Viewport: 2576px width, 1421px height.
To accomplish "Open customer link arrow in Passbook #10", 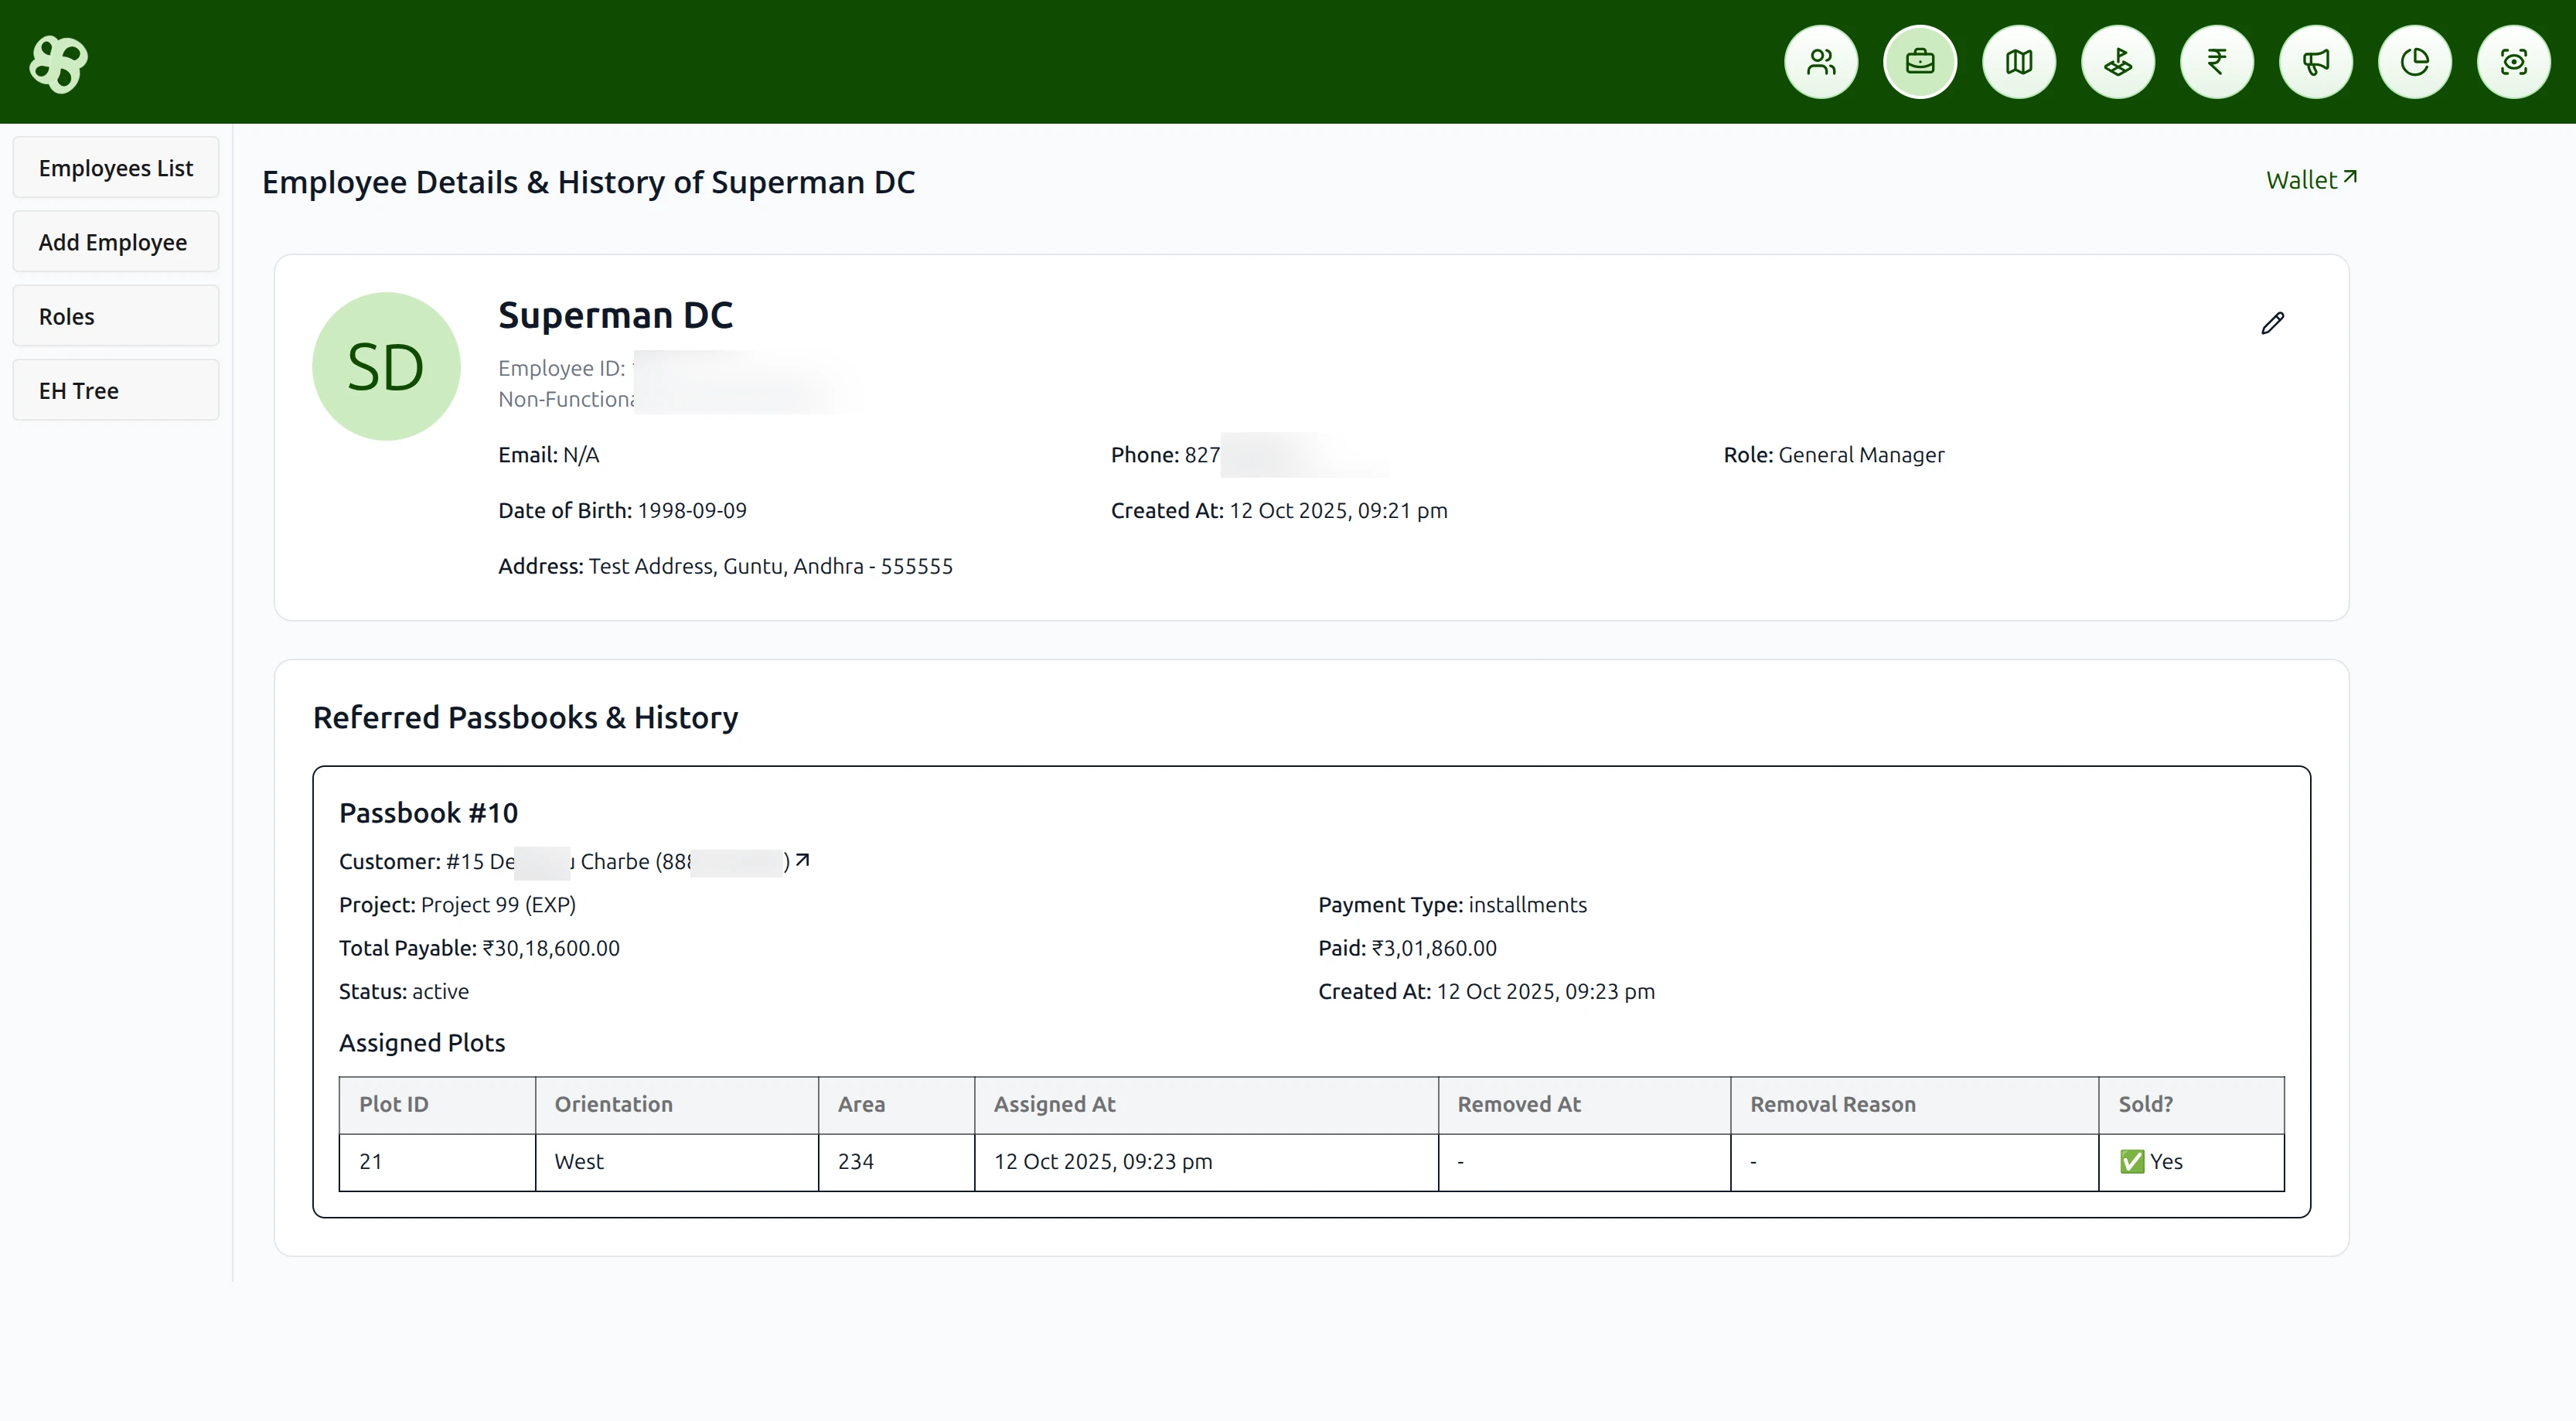I will click(802, 860).
